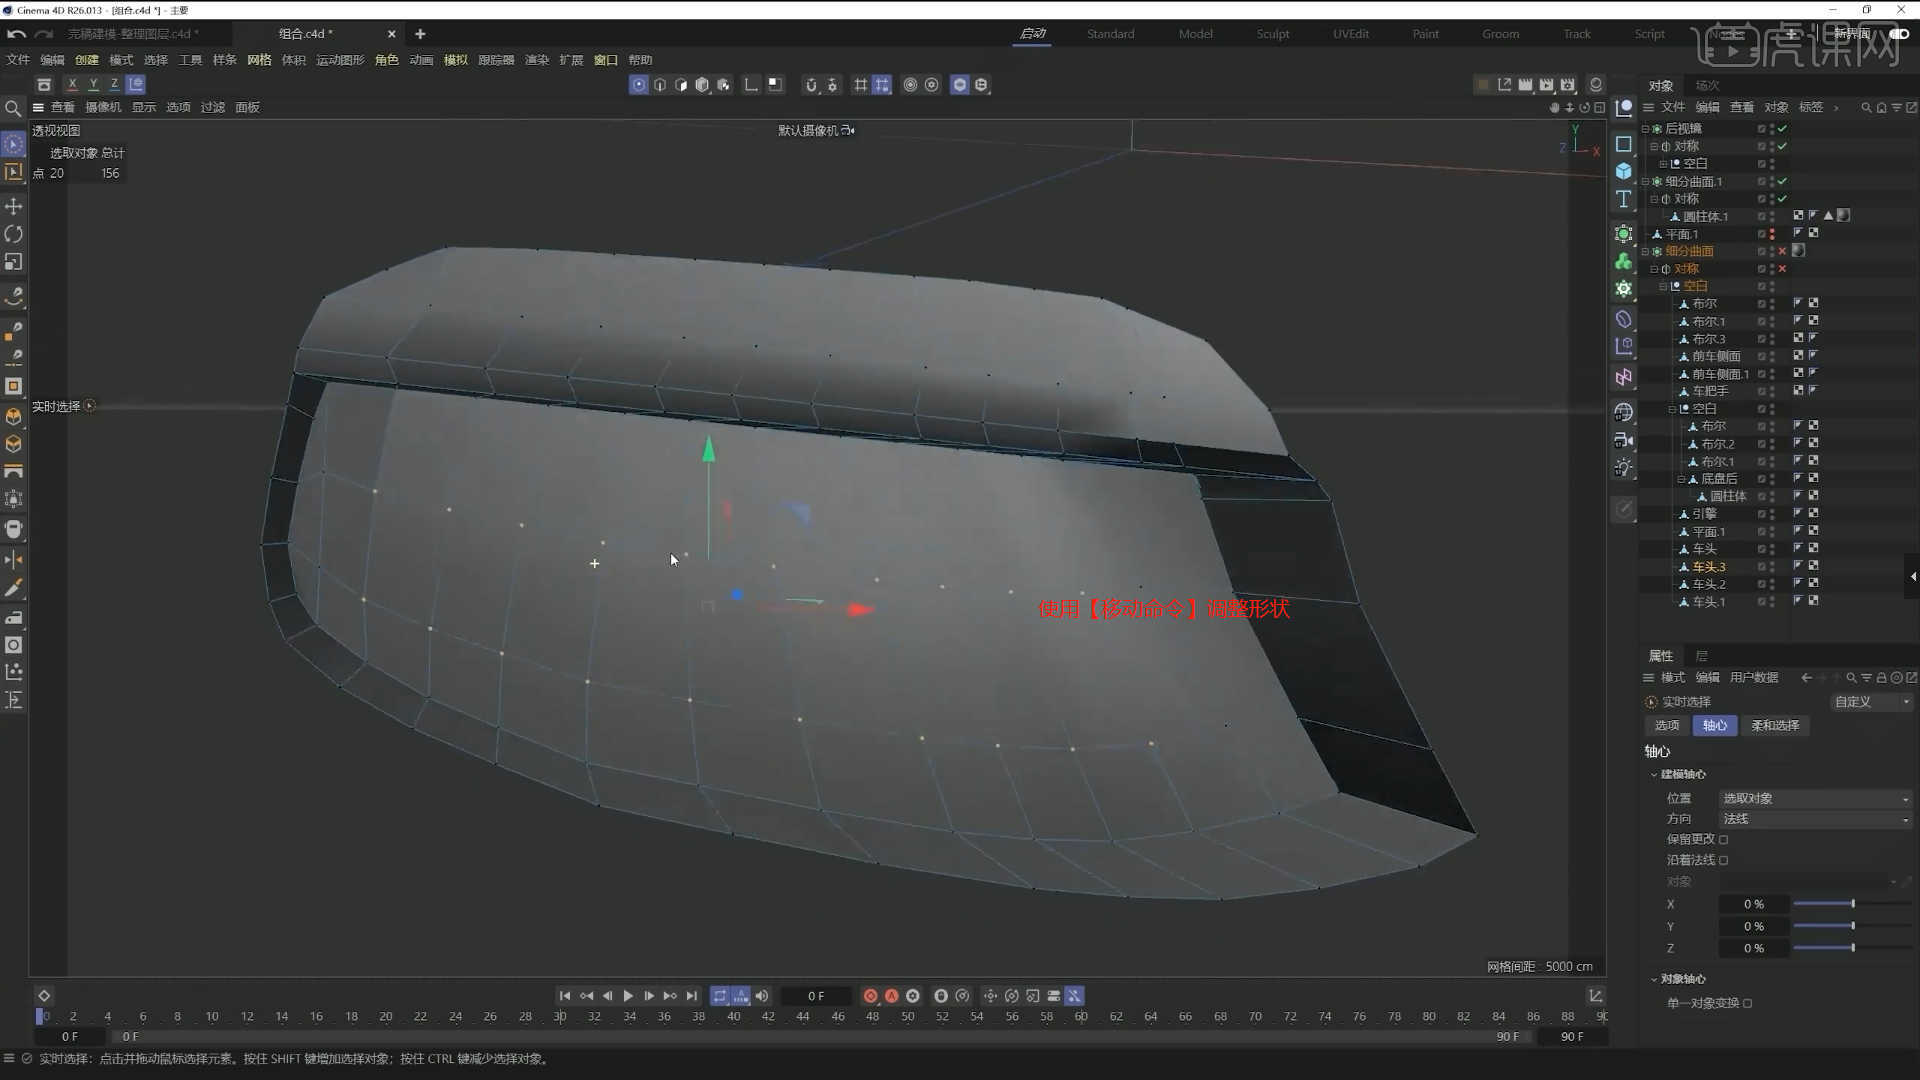1920x1080 pixels.
Task: Open the 自定义 mode dropdown
Action: 1871,702
